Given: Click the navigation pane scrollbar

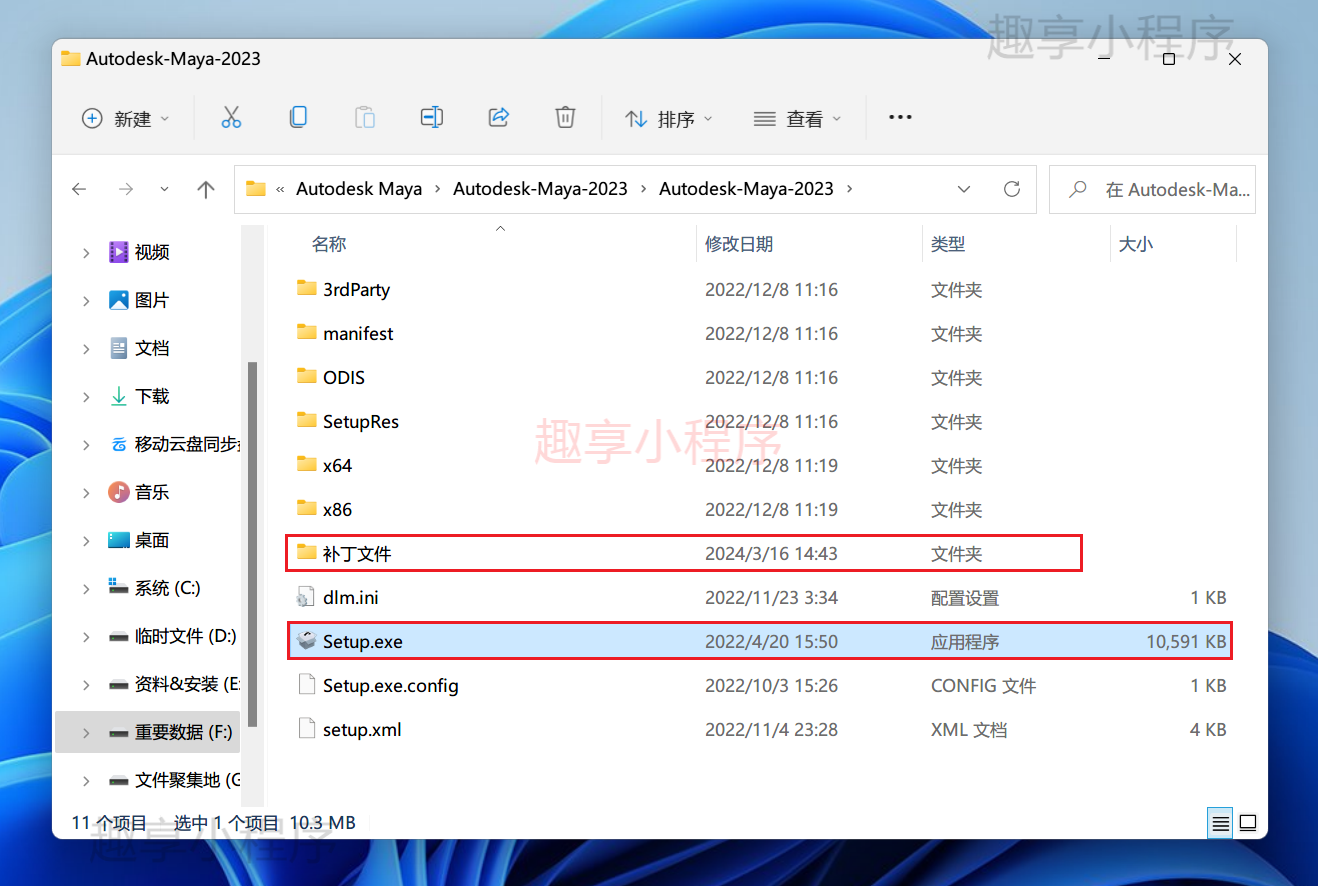Looking at the screenshot, I should pos(252,544).
